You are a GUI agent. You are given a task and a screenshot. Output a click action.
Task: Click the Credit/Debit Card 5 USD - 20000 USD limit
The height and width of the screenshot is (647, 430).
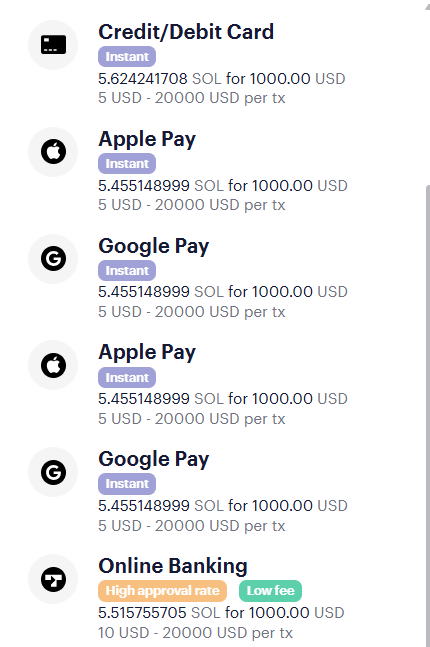pyautogui.click(x=191, y=98)
